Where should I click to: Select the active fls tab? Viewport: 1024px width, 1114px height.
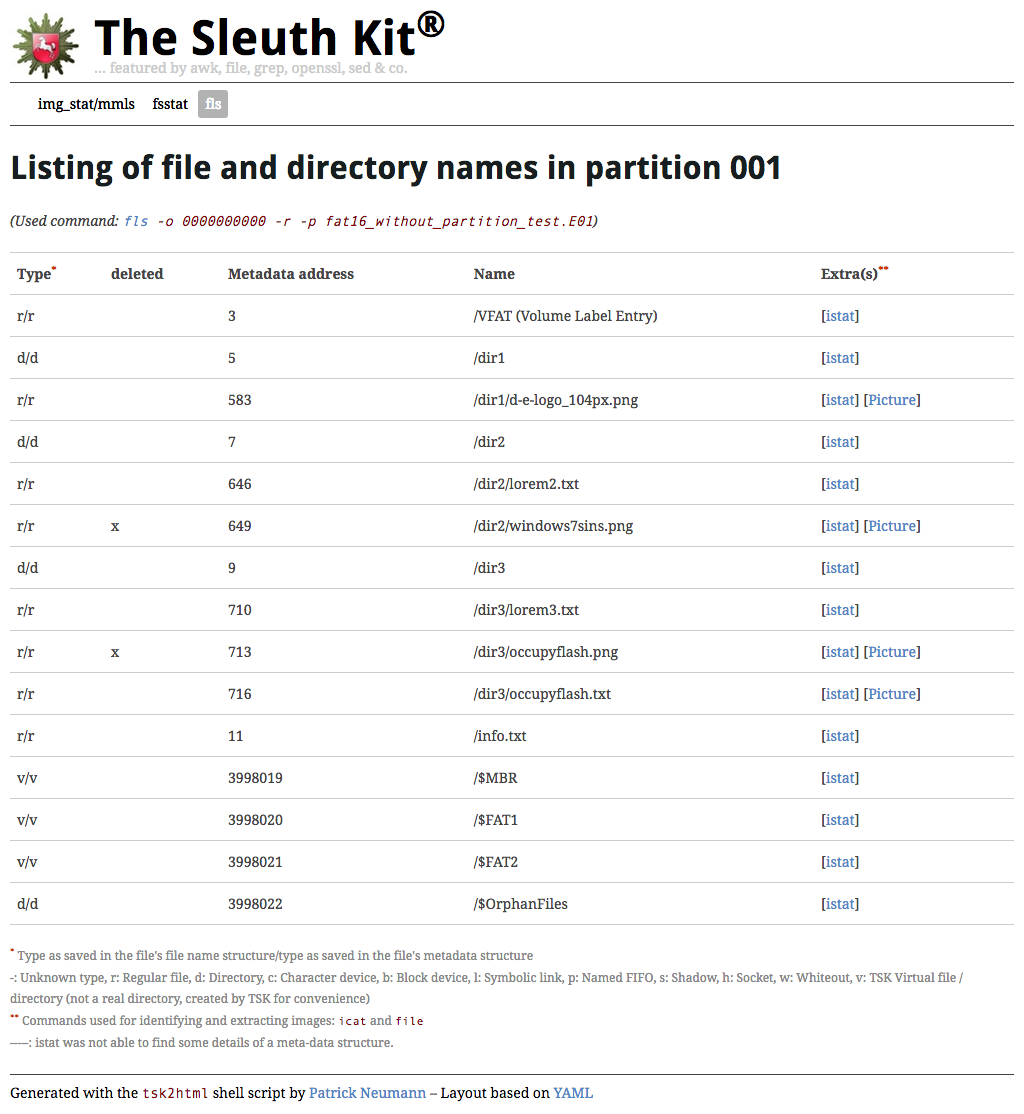tap(212, 104)
